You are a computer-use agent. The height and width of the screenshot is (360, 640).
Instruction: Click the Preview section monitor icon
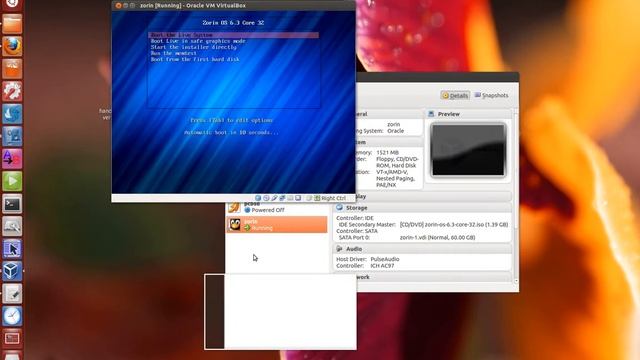pos(431,114)
